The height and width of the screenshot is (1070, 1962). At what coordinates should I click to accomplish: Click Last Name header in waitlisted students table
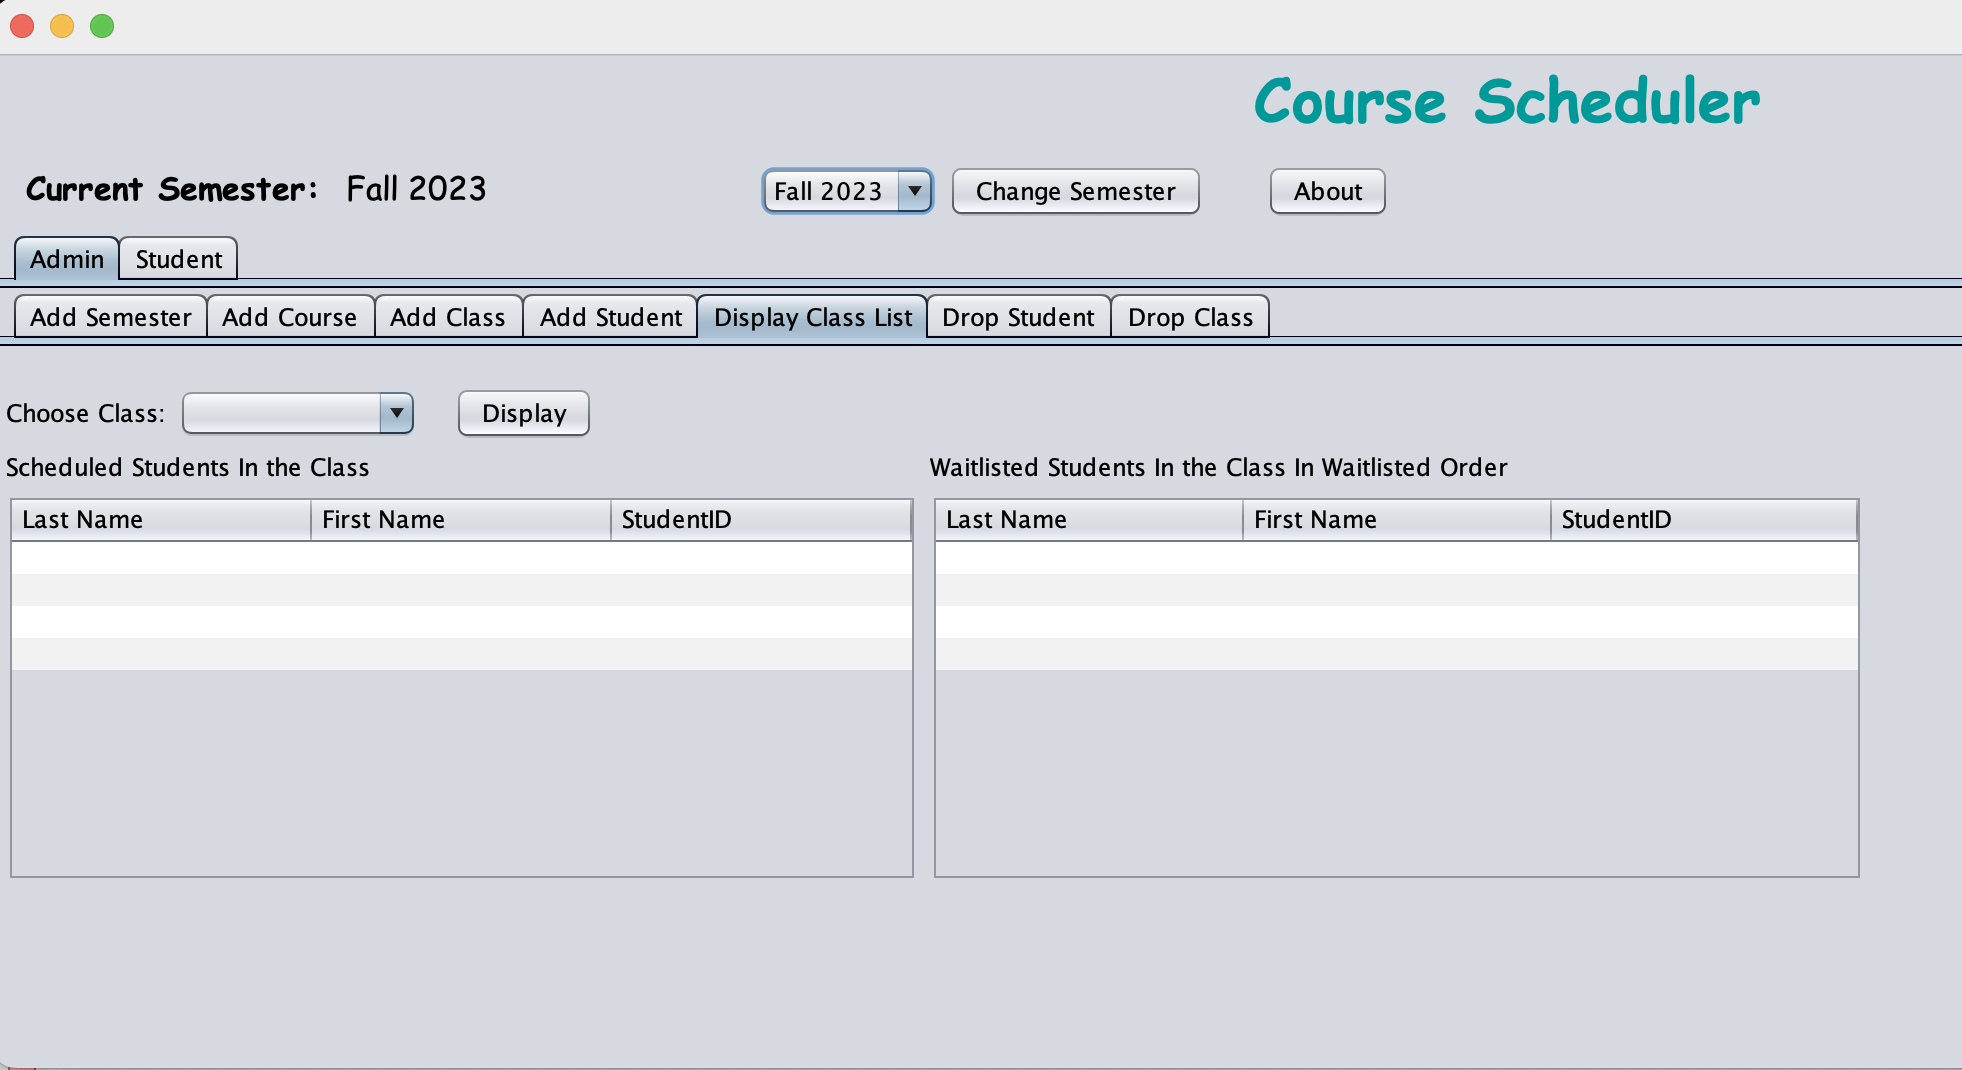[1088, 520]
